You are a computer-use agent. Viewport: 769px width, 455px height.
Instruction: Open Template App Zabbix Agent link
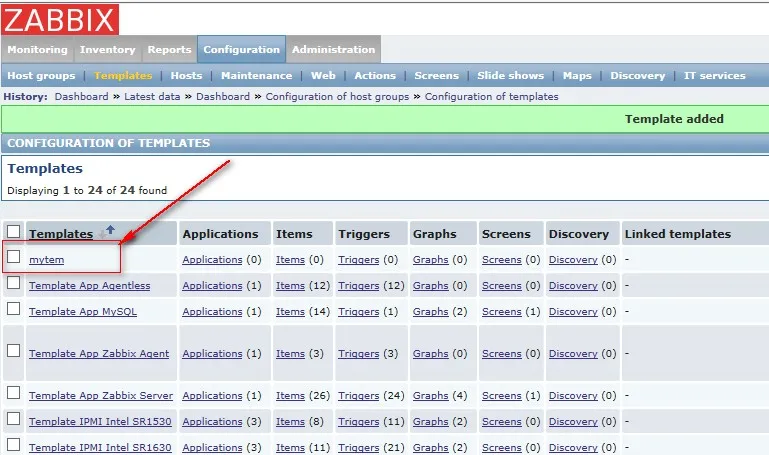(x=99, y=354)
